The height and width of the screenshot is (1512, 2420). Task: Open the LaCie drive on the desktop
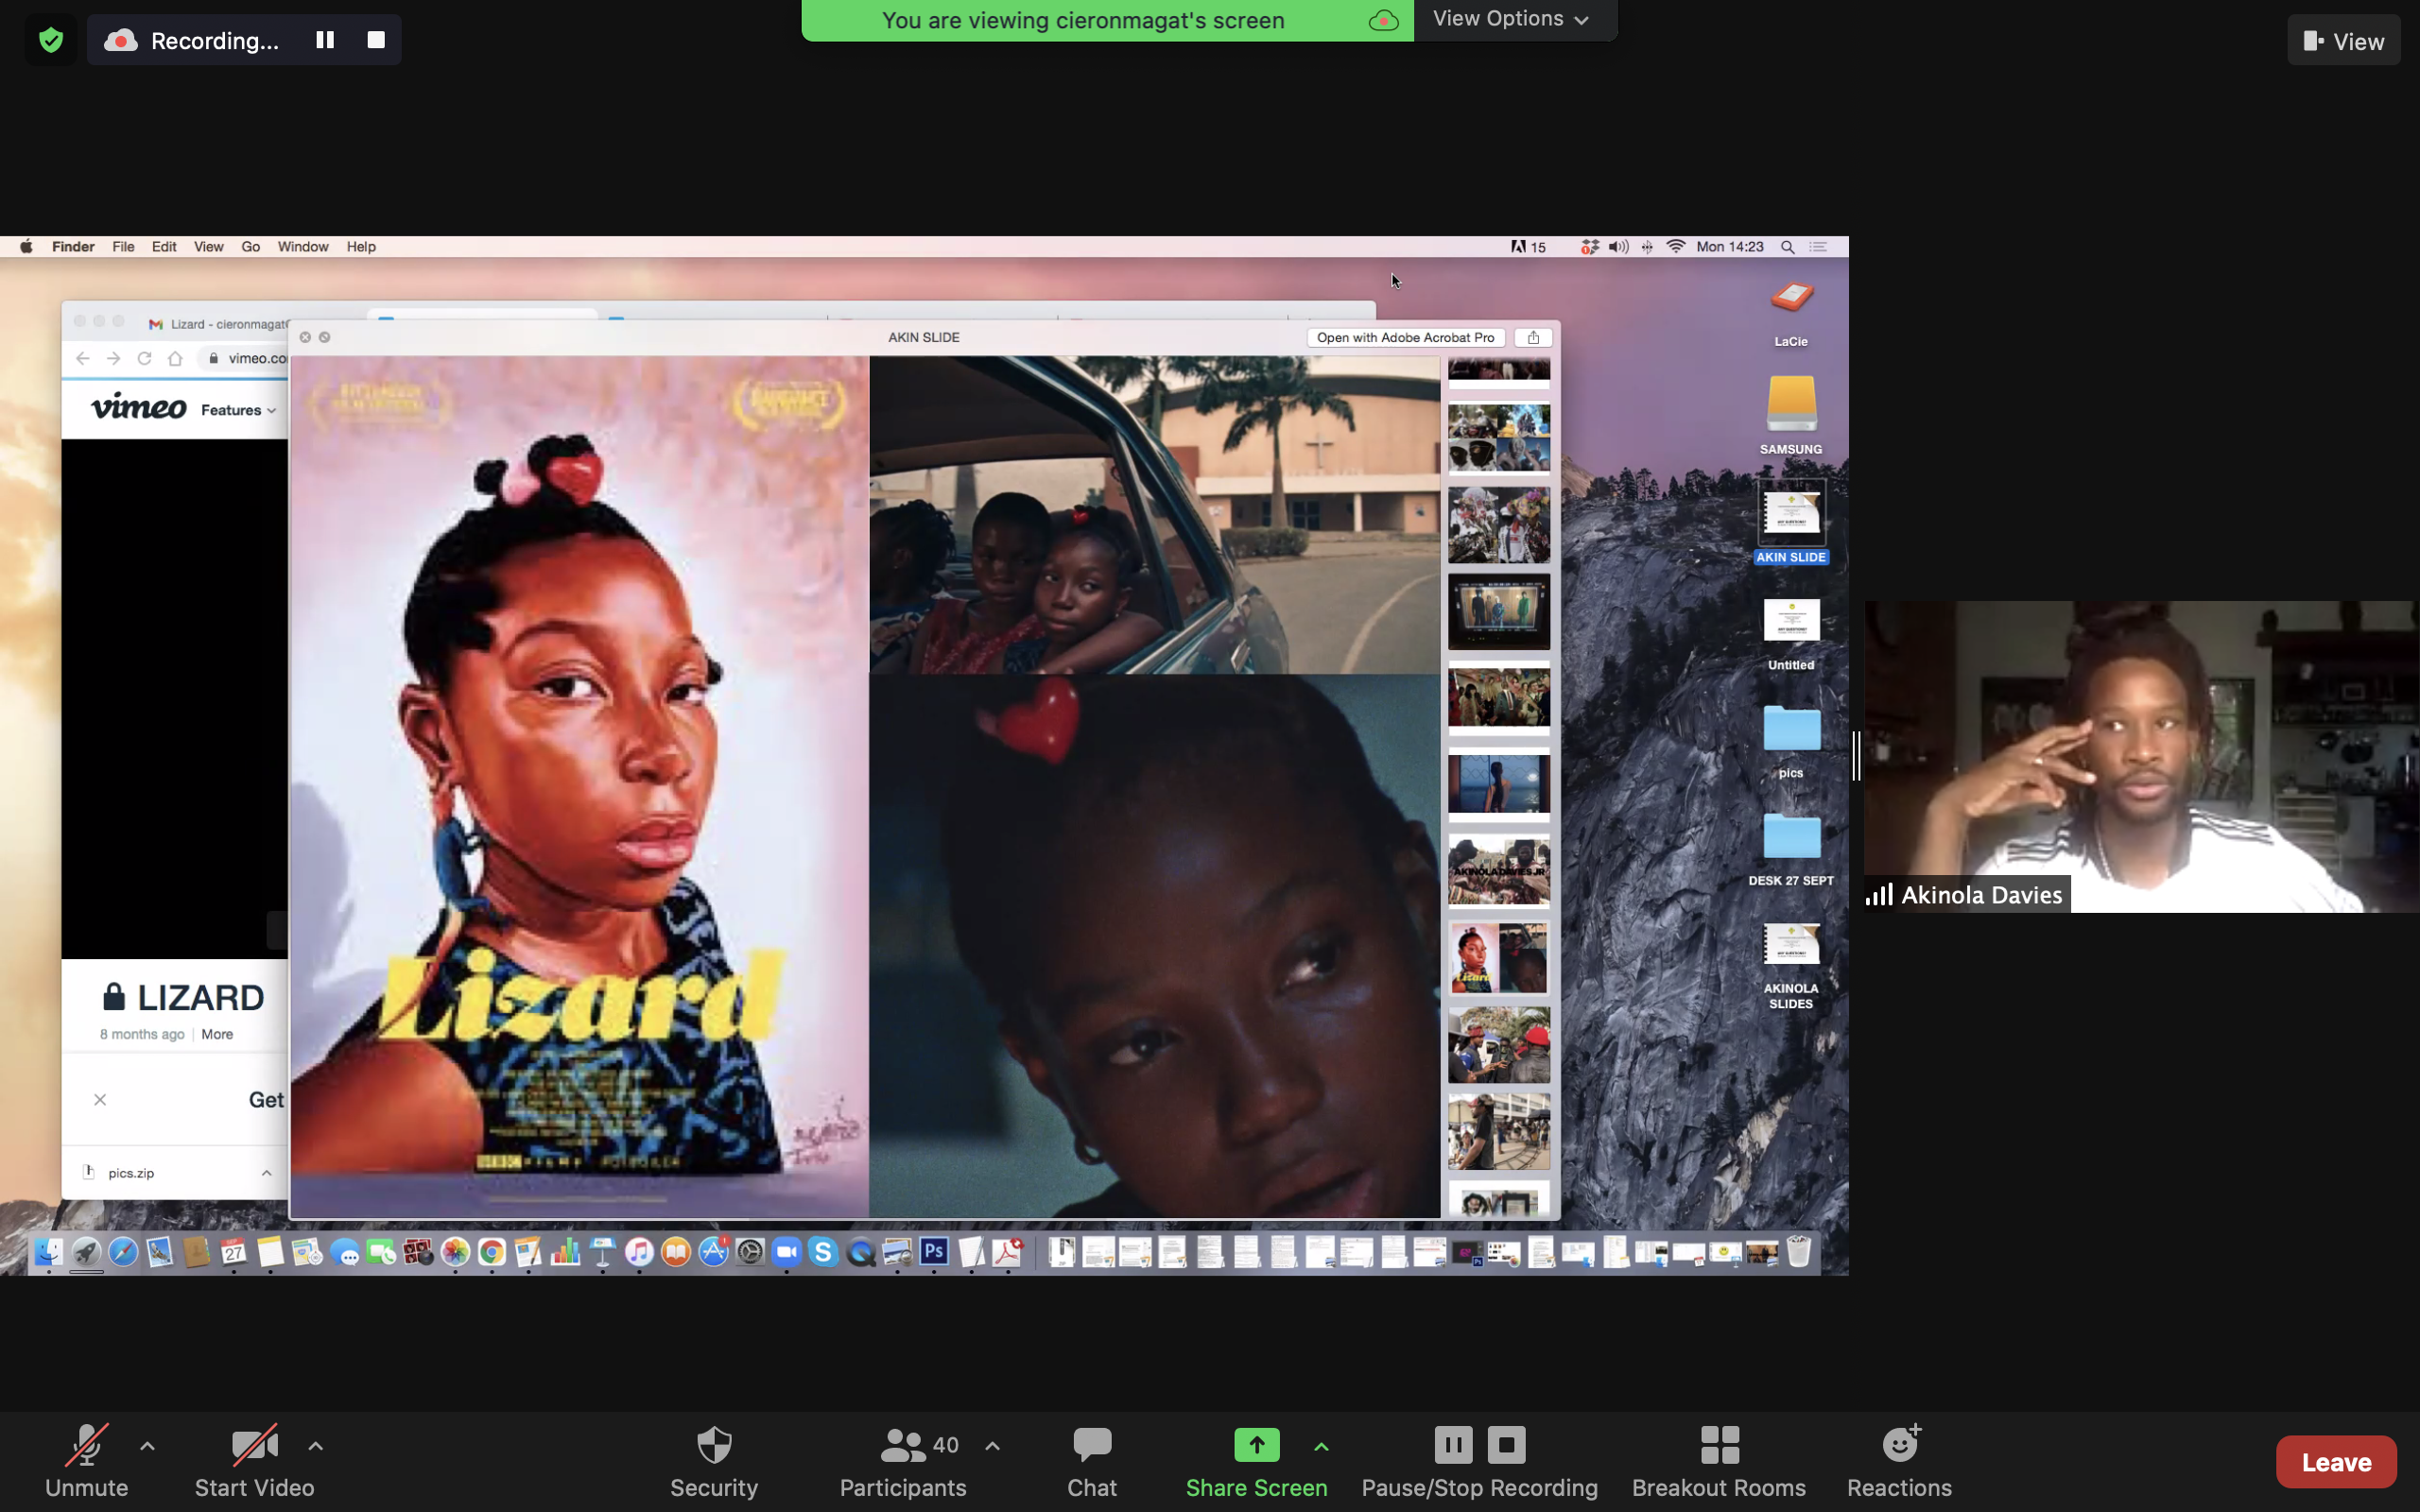pos(1791,310)
